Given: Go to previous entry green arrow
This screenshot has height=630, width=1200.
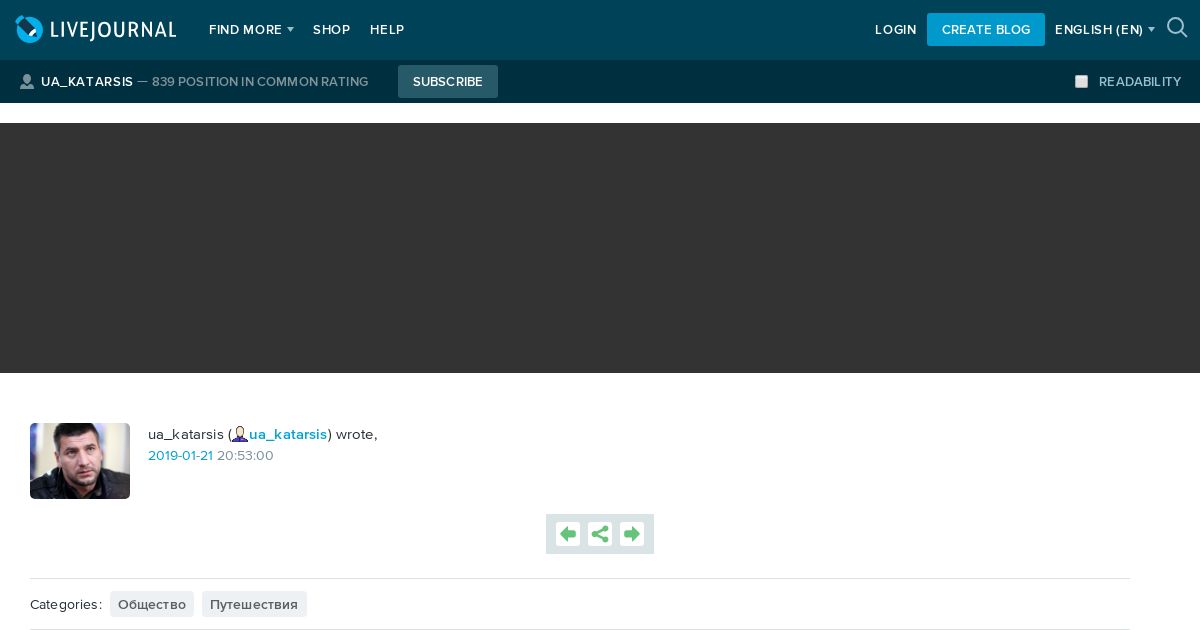Looking at the screenshot, I should (568, 534).
